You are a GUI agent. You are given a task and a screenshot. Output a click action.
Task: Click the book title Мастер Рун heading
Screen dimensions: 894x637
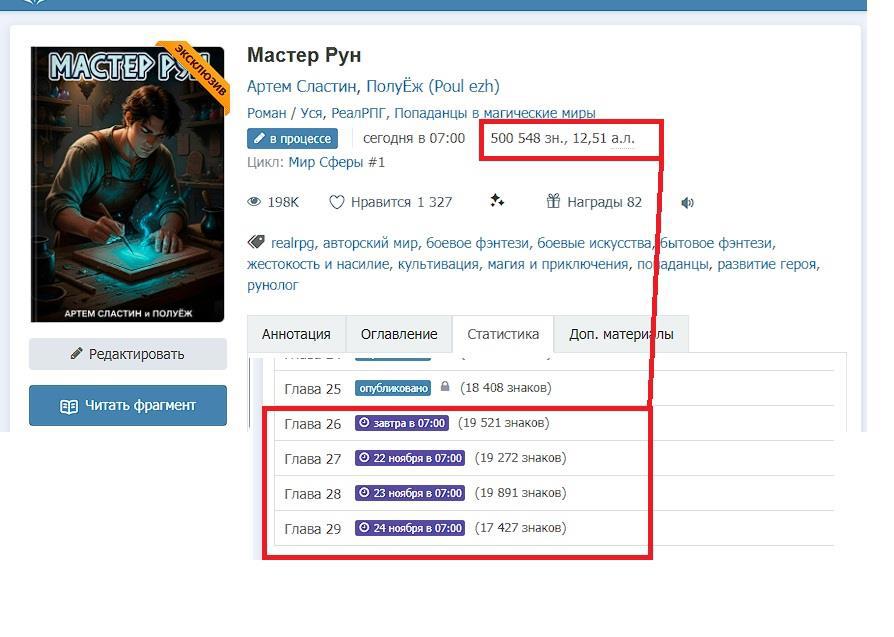click(x=304, y=55)
